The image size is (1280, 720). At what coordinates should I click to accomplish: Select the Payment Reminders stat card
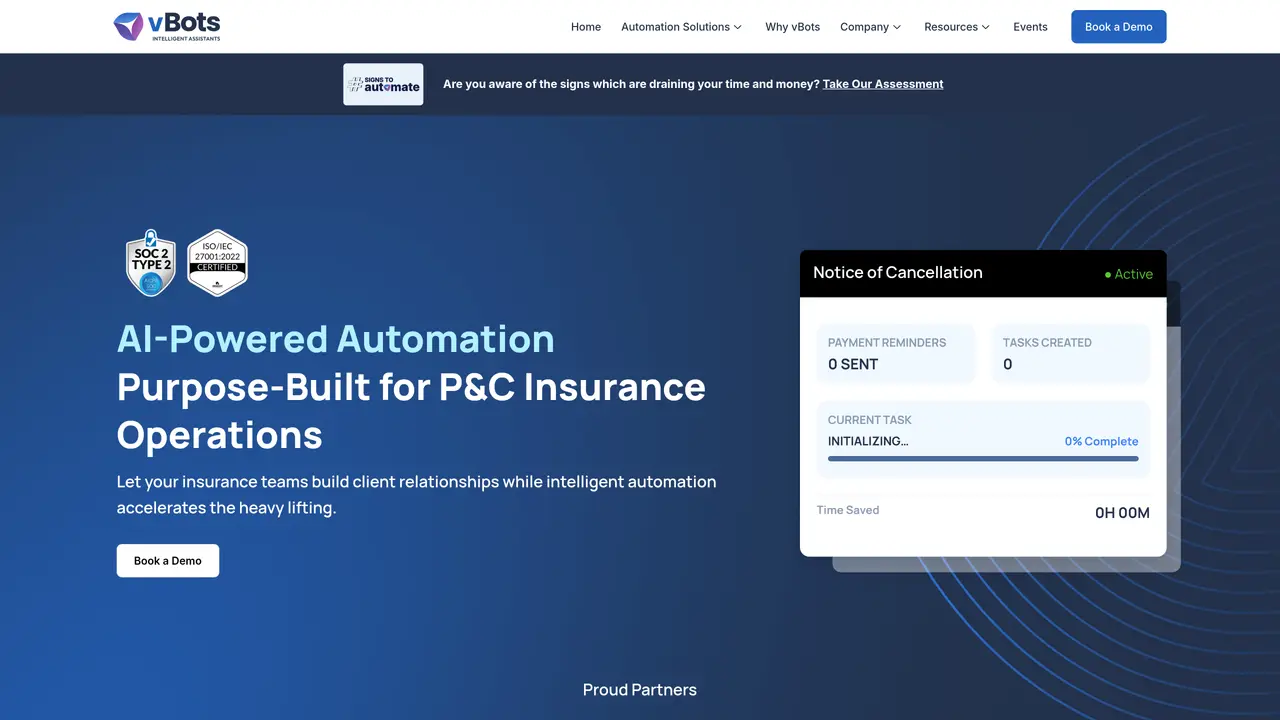tap(895, 353)
